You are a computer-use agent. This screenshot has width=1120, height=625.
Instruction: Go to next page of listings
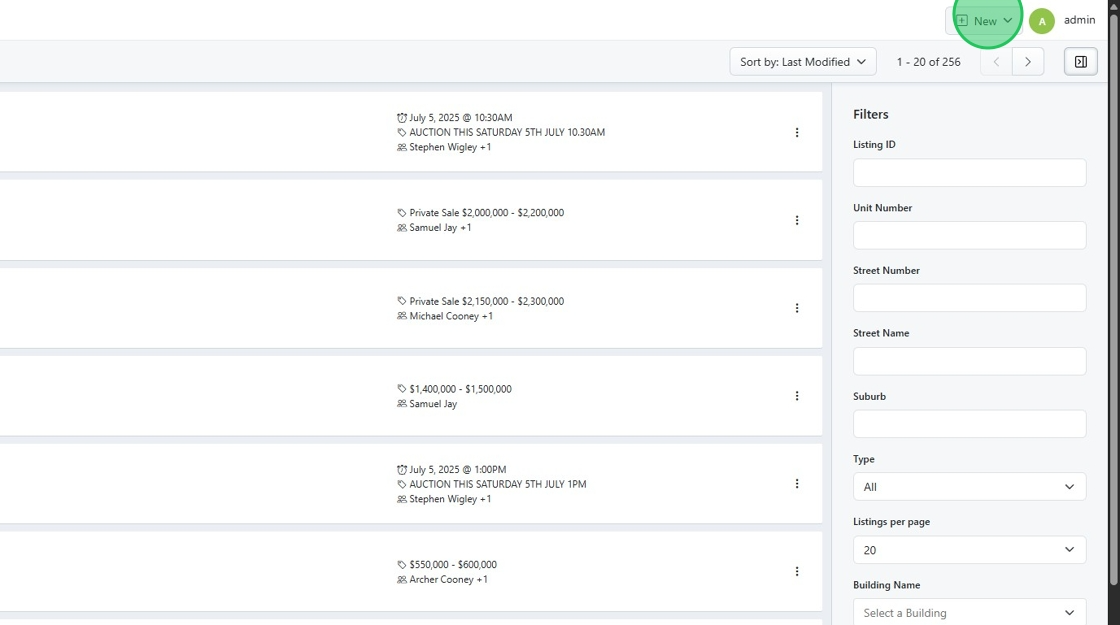1028,62
